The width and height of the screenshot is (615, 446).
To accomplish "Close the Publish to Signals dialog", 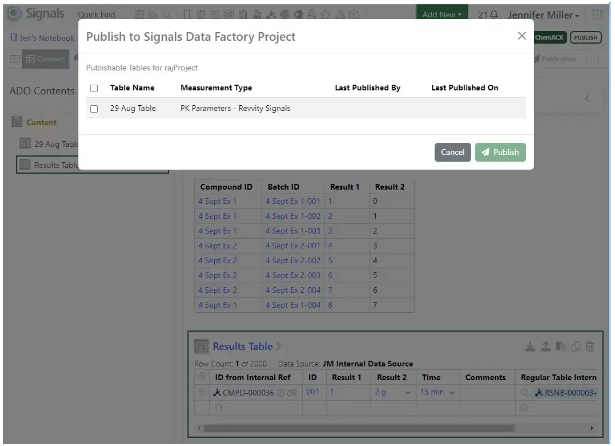I will tap(522, 36).
